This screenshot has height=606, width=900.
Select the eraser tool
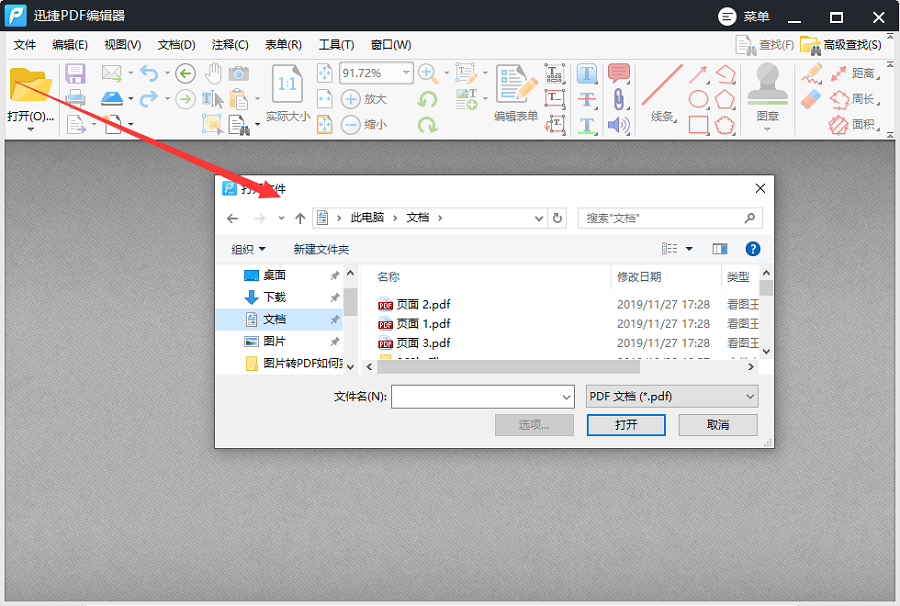point(811,99)
